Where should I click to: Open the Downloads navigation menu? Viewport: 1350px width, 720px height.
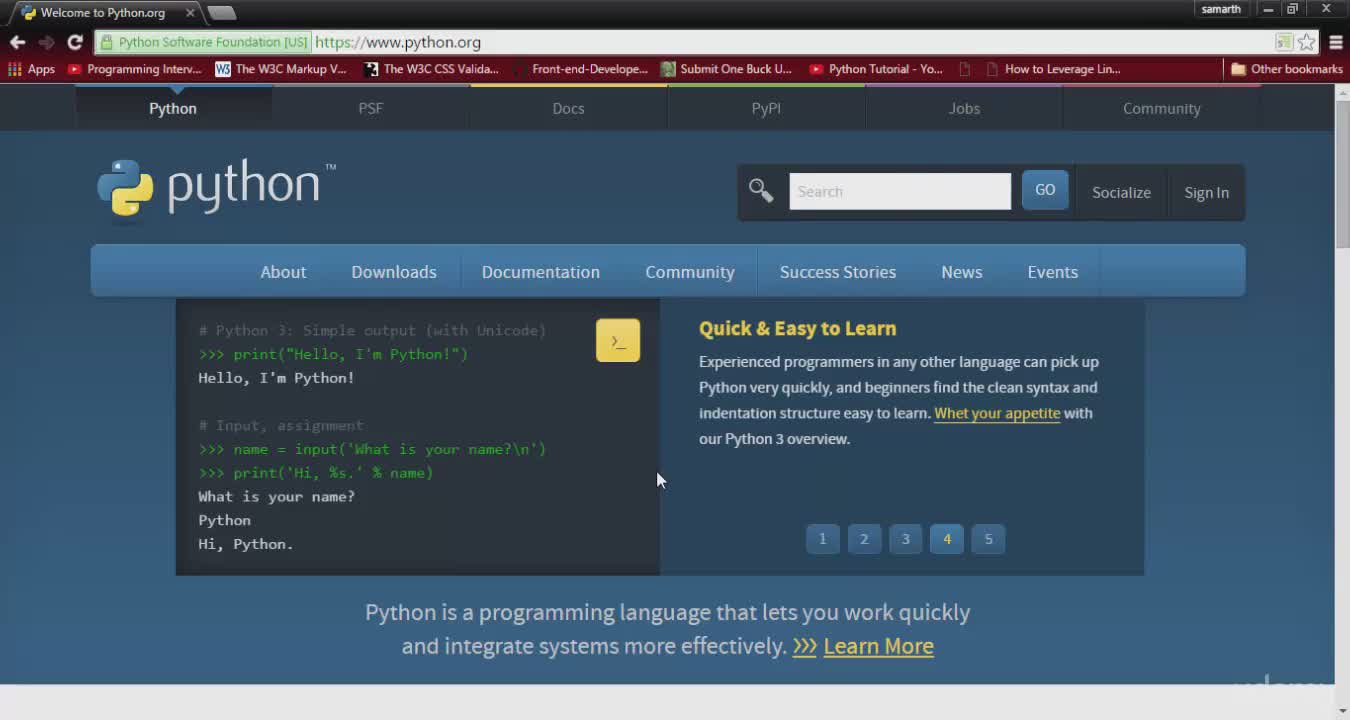pos(394,272)
